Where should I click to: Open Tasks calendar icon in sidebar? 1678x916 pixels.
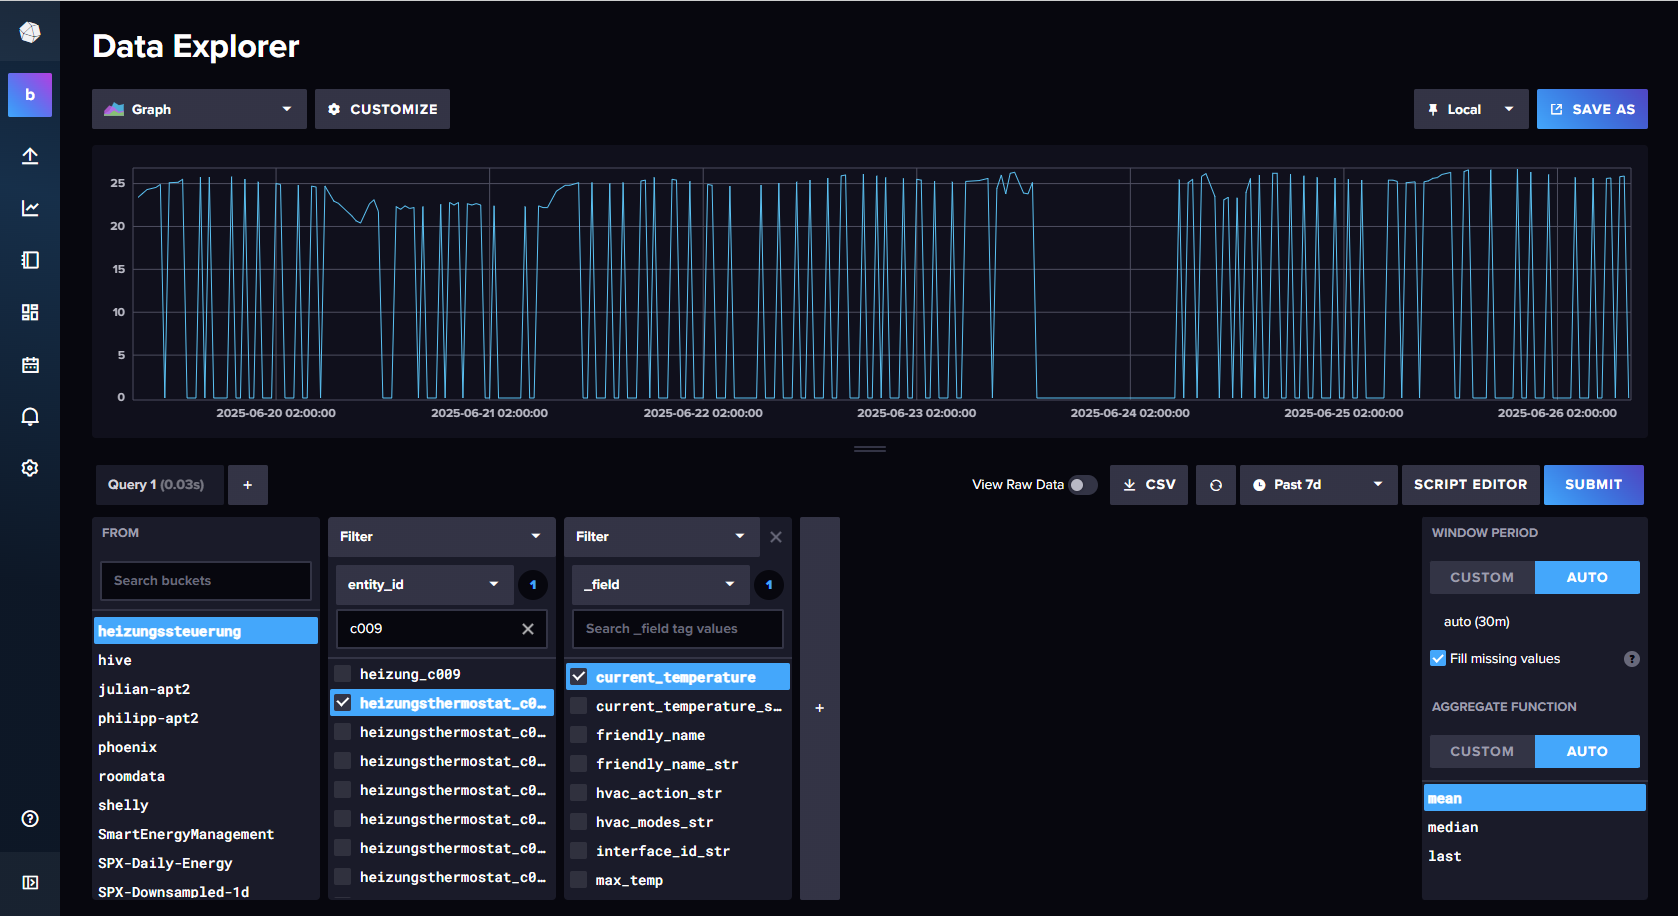(x=30, y=365)
